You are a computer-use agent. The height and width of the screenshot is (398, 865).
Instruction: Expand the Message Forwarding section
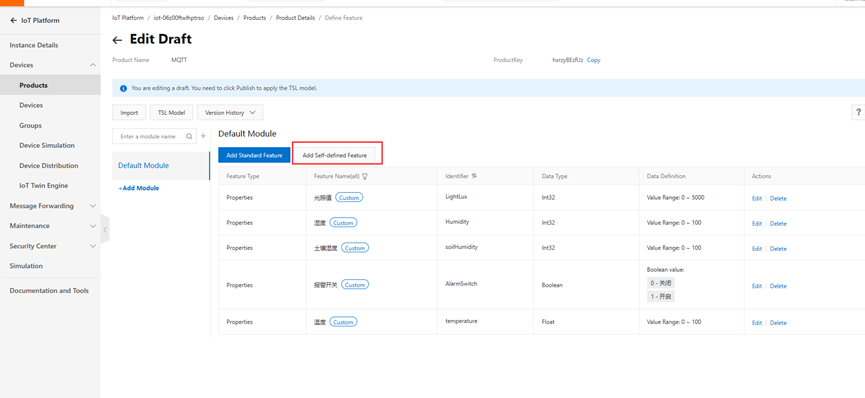[x=92, y=206]
